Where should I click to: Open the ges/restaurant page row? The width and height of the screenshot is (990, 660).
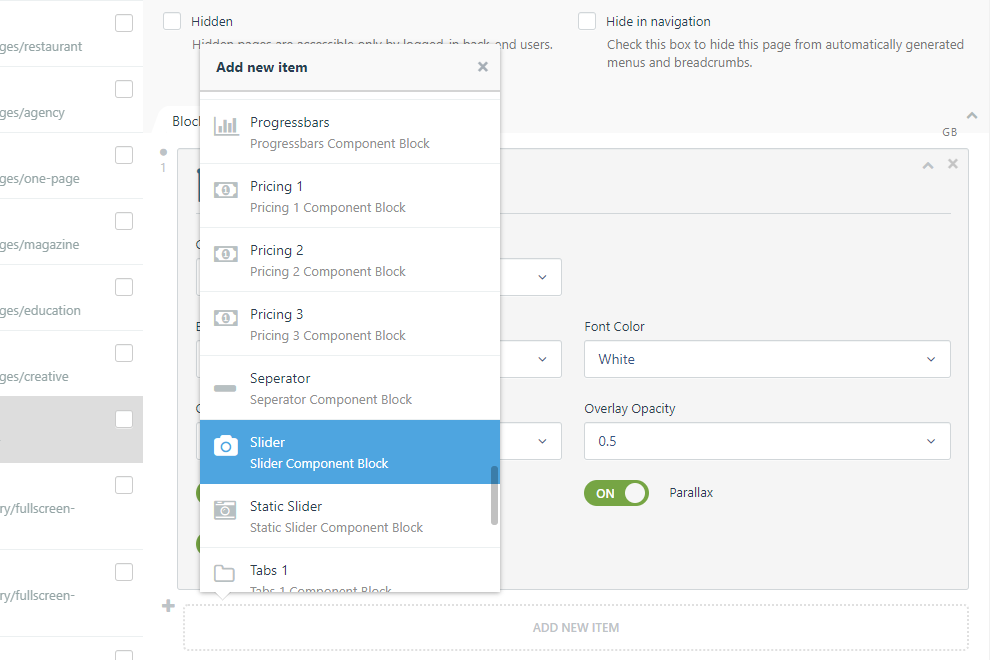tap(71, 33)
